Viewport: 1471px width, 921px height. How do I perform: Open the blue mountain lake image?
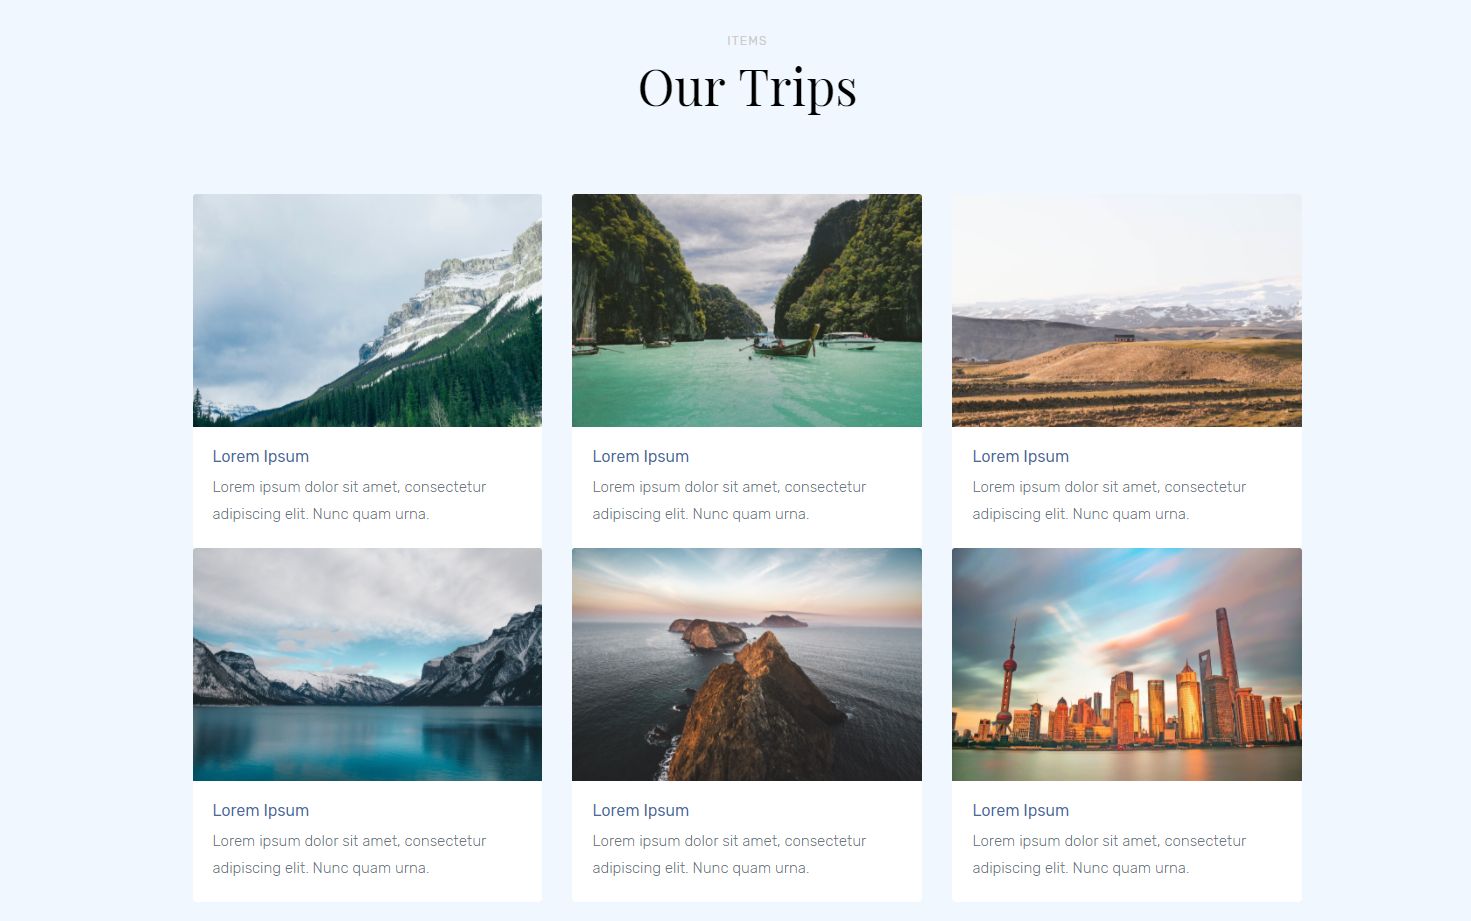pos(367,664)
